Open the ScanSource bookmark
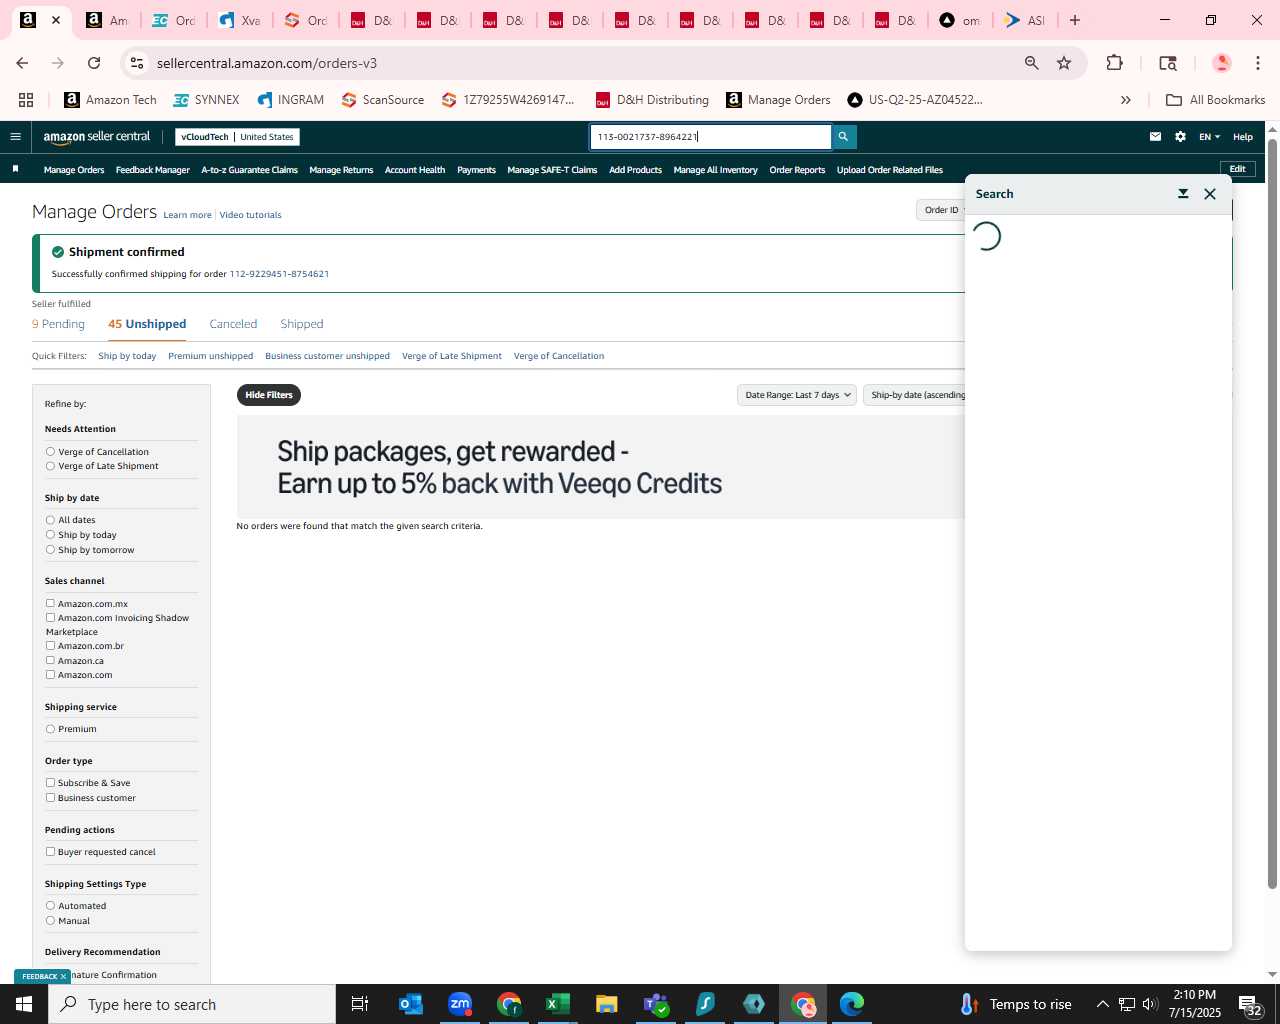 pos(382,100)
